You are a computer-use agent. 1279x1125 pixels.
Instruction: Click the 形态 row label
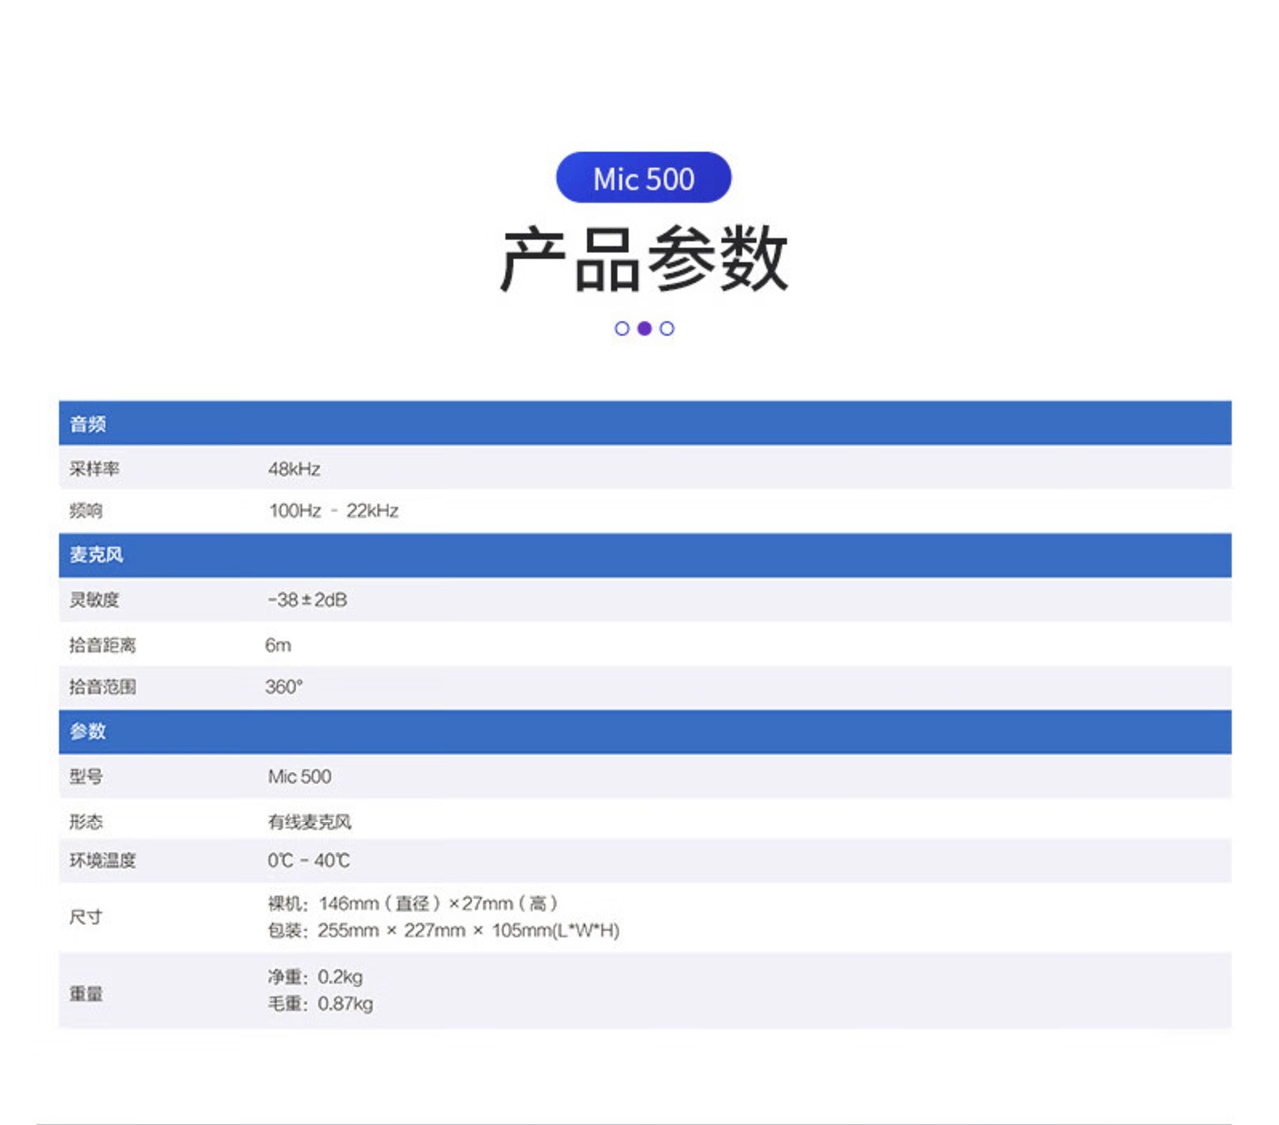(x=86, y=822)
